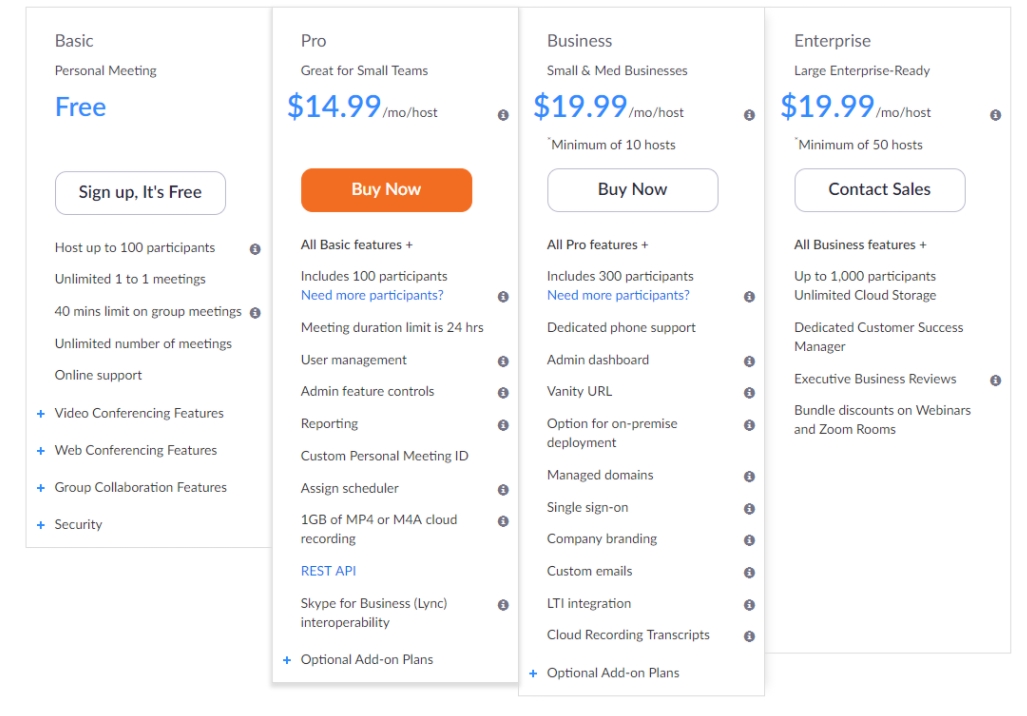Click info icon next to Company branding
The width and height of the screenshot is (1027, 716).
pos(749,540)
